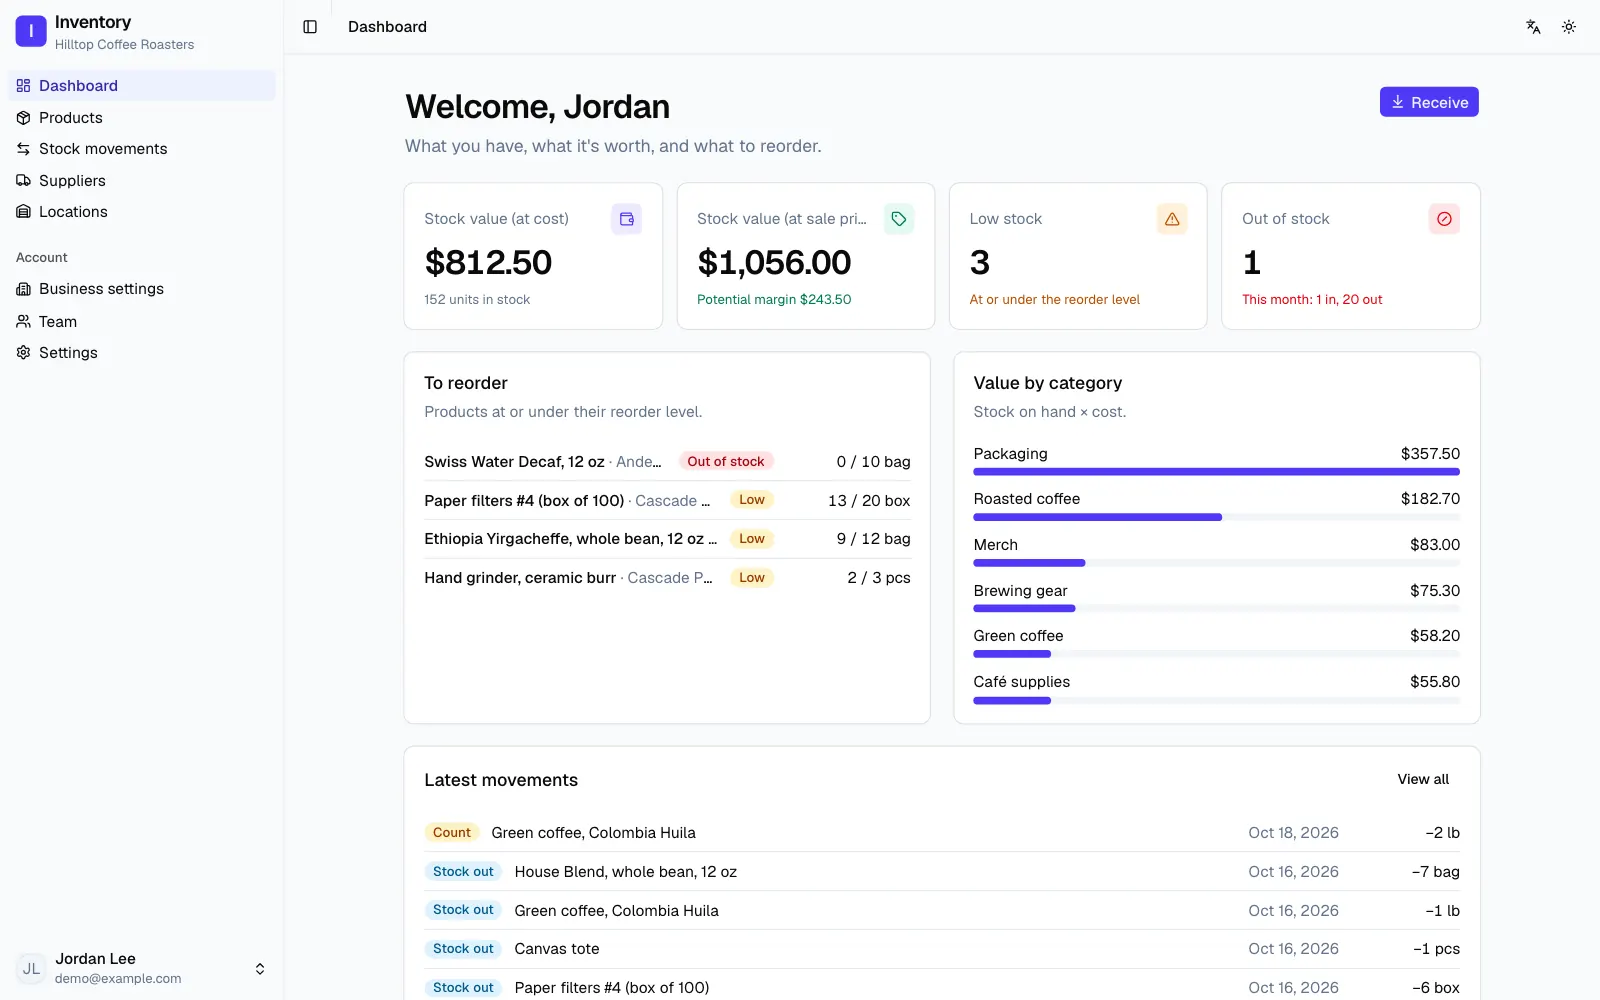Click House Blend, whole bean, 12 oz movement
The image size is (1600, 1000).
point(626,872)
